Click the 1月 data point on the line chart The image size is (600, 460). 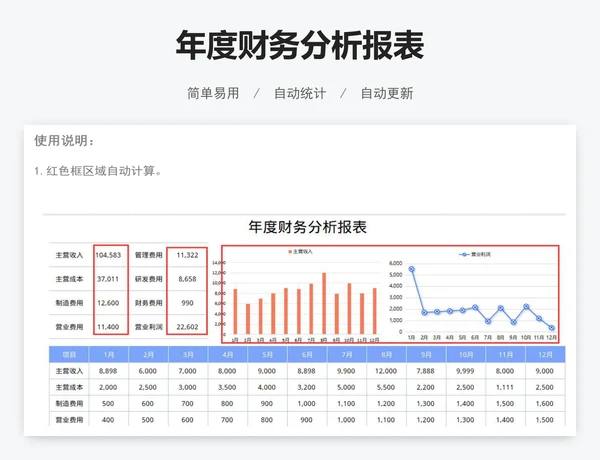tap(411, 269)
